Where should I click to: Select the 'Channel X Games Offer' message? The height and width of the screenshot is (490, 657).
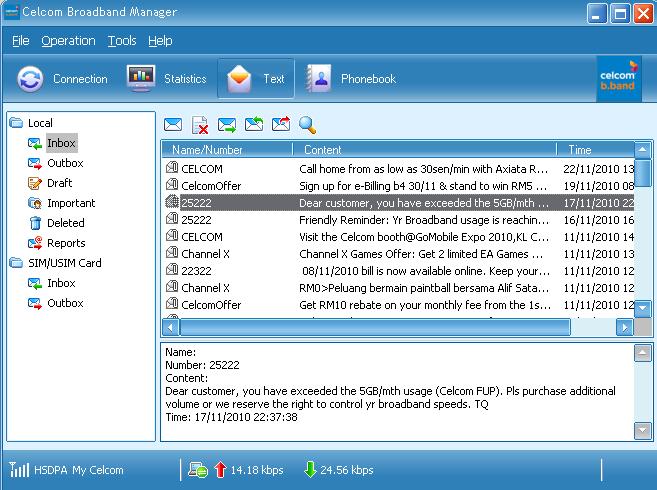click(398, 254)
